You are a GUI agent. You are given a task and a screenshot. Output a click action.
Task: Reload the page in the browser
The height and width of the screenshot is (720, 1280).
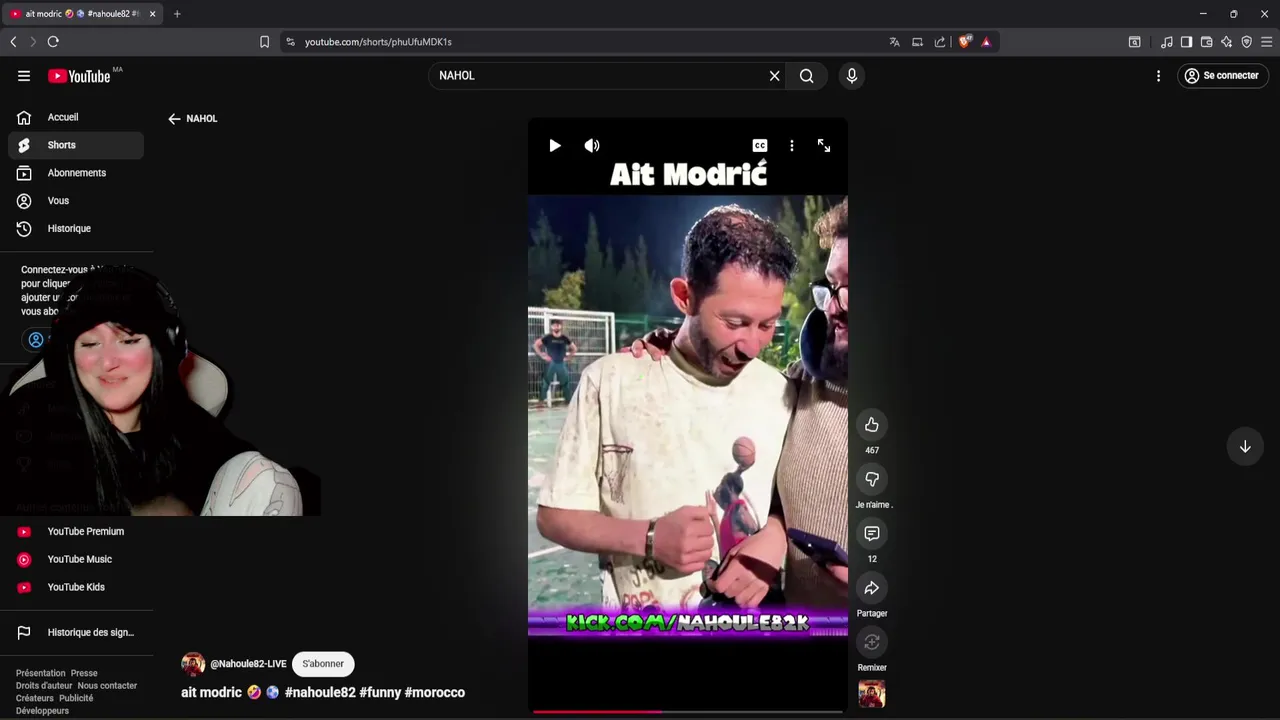53,42
